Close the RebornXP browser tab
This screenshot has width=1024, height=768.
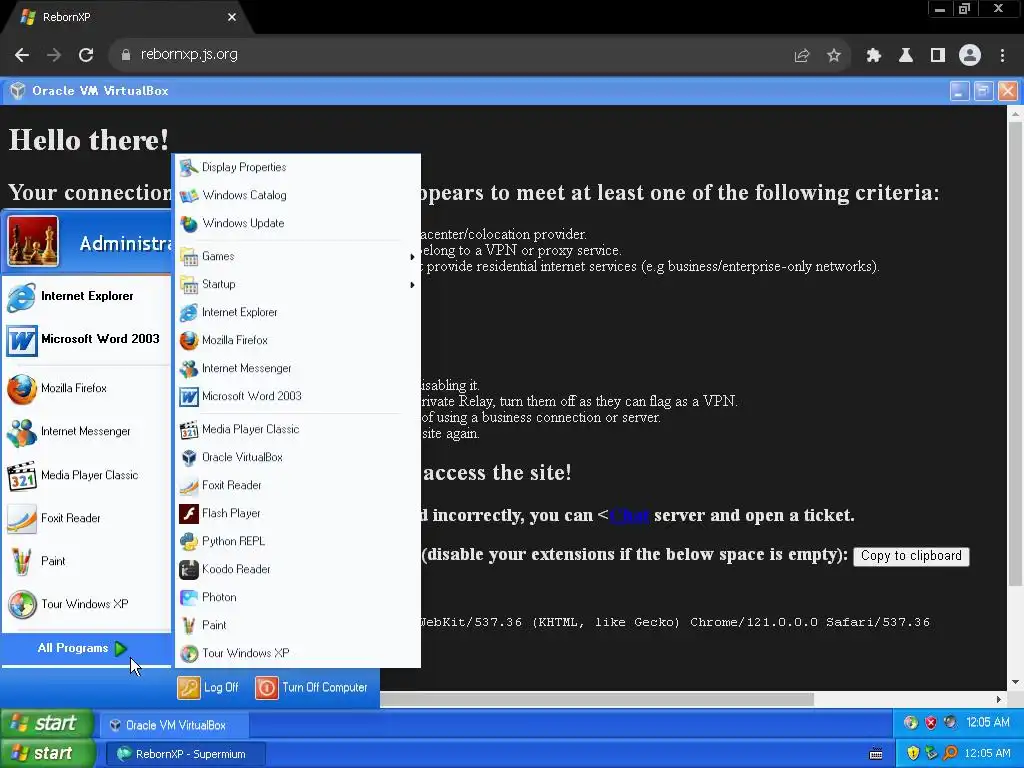232,17
